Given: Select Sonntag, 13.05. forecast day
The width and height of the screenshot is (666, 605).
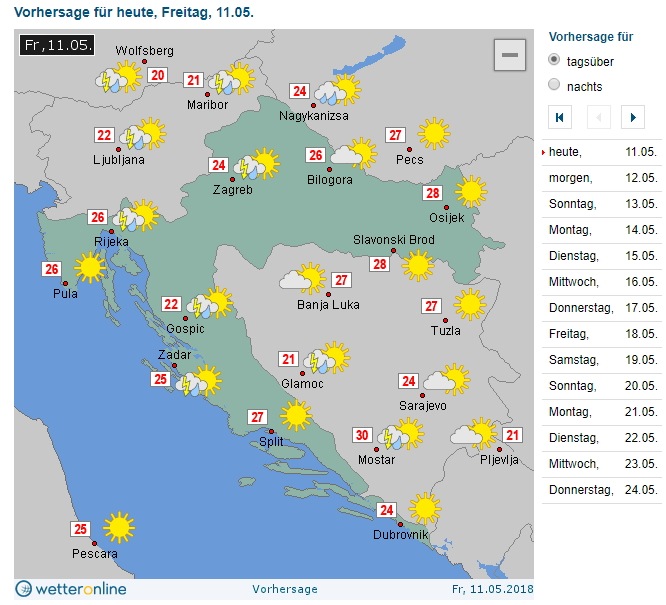Looking at the screenshot, I should (x=600, y=204).
